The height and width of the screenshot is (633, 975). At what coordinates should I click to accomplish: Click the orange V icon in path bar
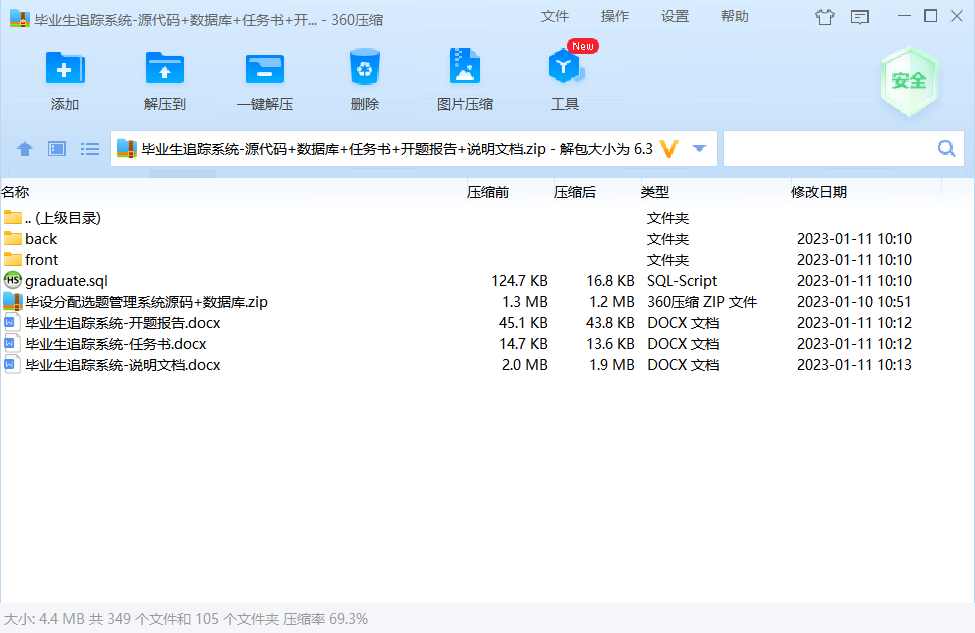click(x=669, y=149)
